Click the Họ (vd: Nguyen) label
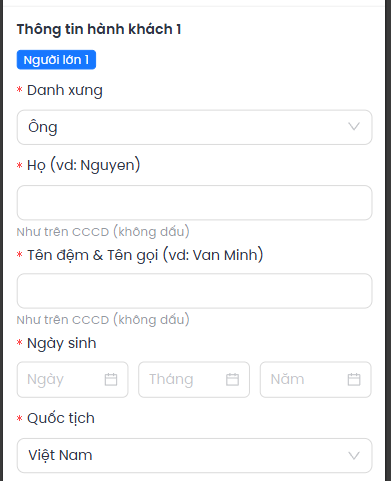This screenshot has height=481, width=391. pyautogui.click(x=83, y=165)
